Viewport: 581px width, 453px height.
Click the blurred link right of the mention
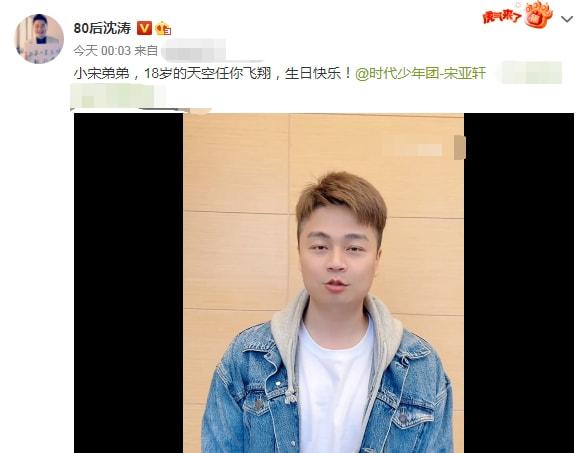(530, 73)
